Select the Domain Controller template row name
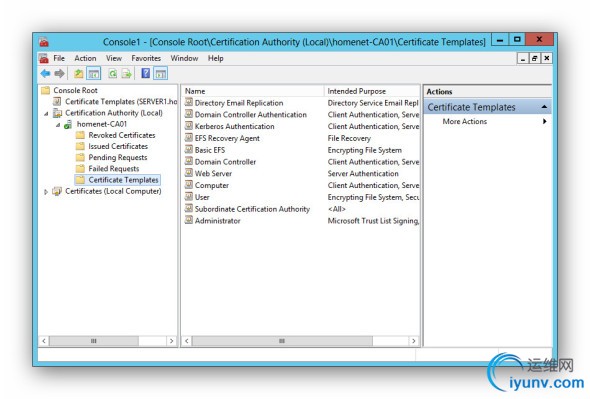Screen dimensions: 590x399 (x=225, y=161)
